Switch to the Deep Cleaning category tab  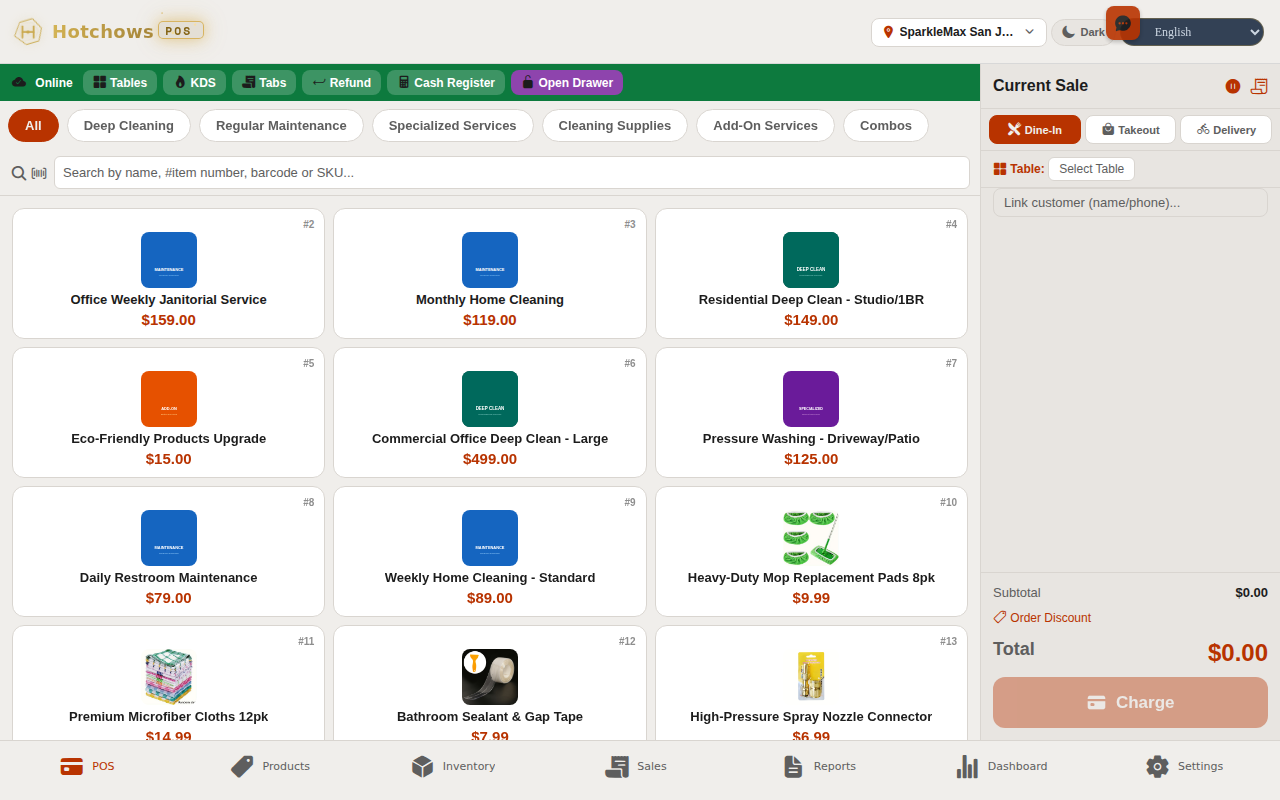click(128, 125)
